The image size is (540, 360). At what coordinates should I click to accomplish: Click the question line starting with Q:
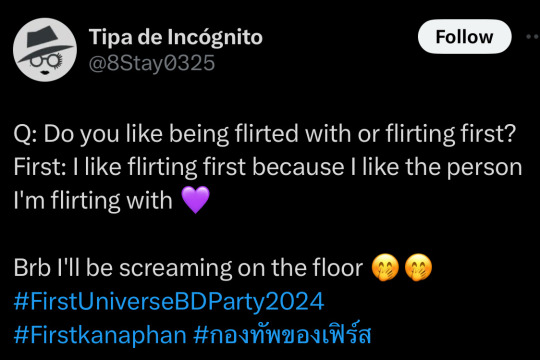(264, 134)
